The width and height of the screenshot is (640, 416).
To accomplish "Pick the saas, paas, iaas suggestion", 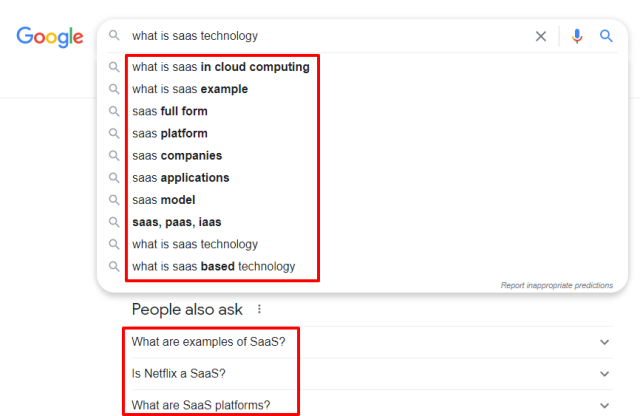I will pos(177,222).
